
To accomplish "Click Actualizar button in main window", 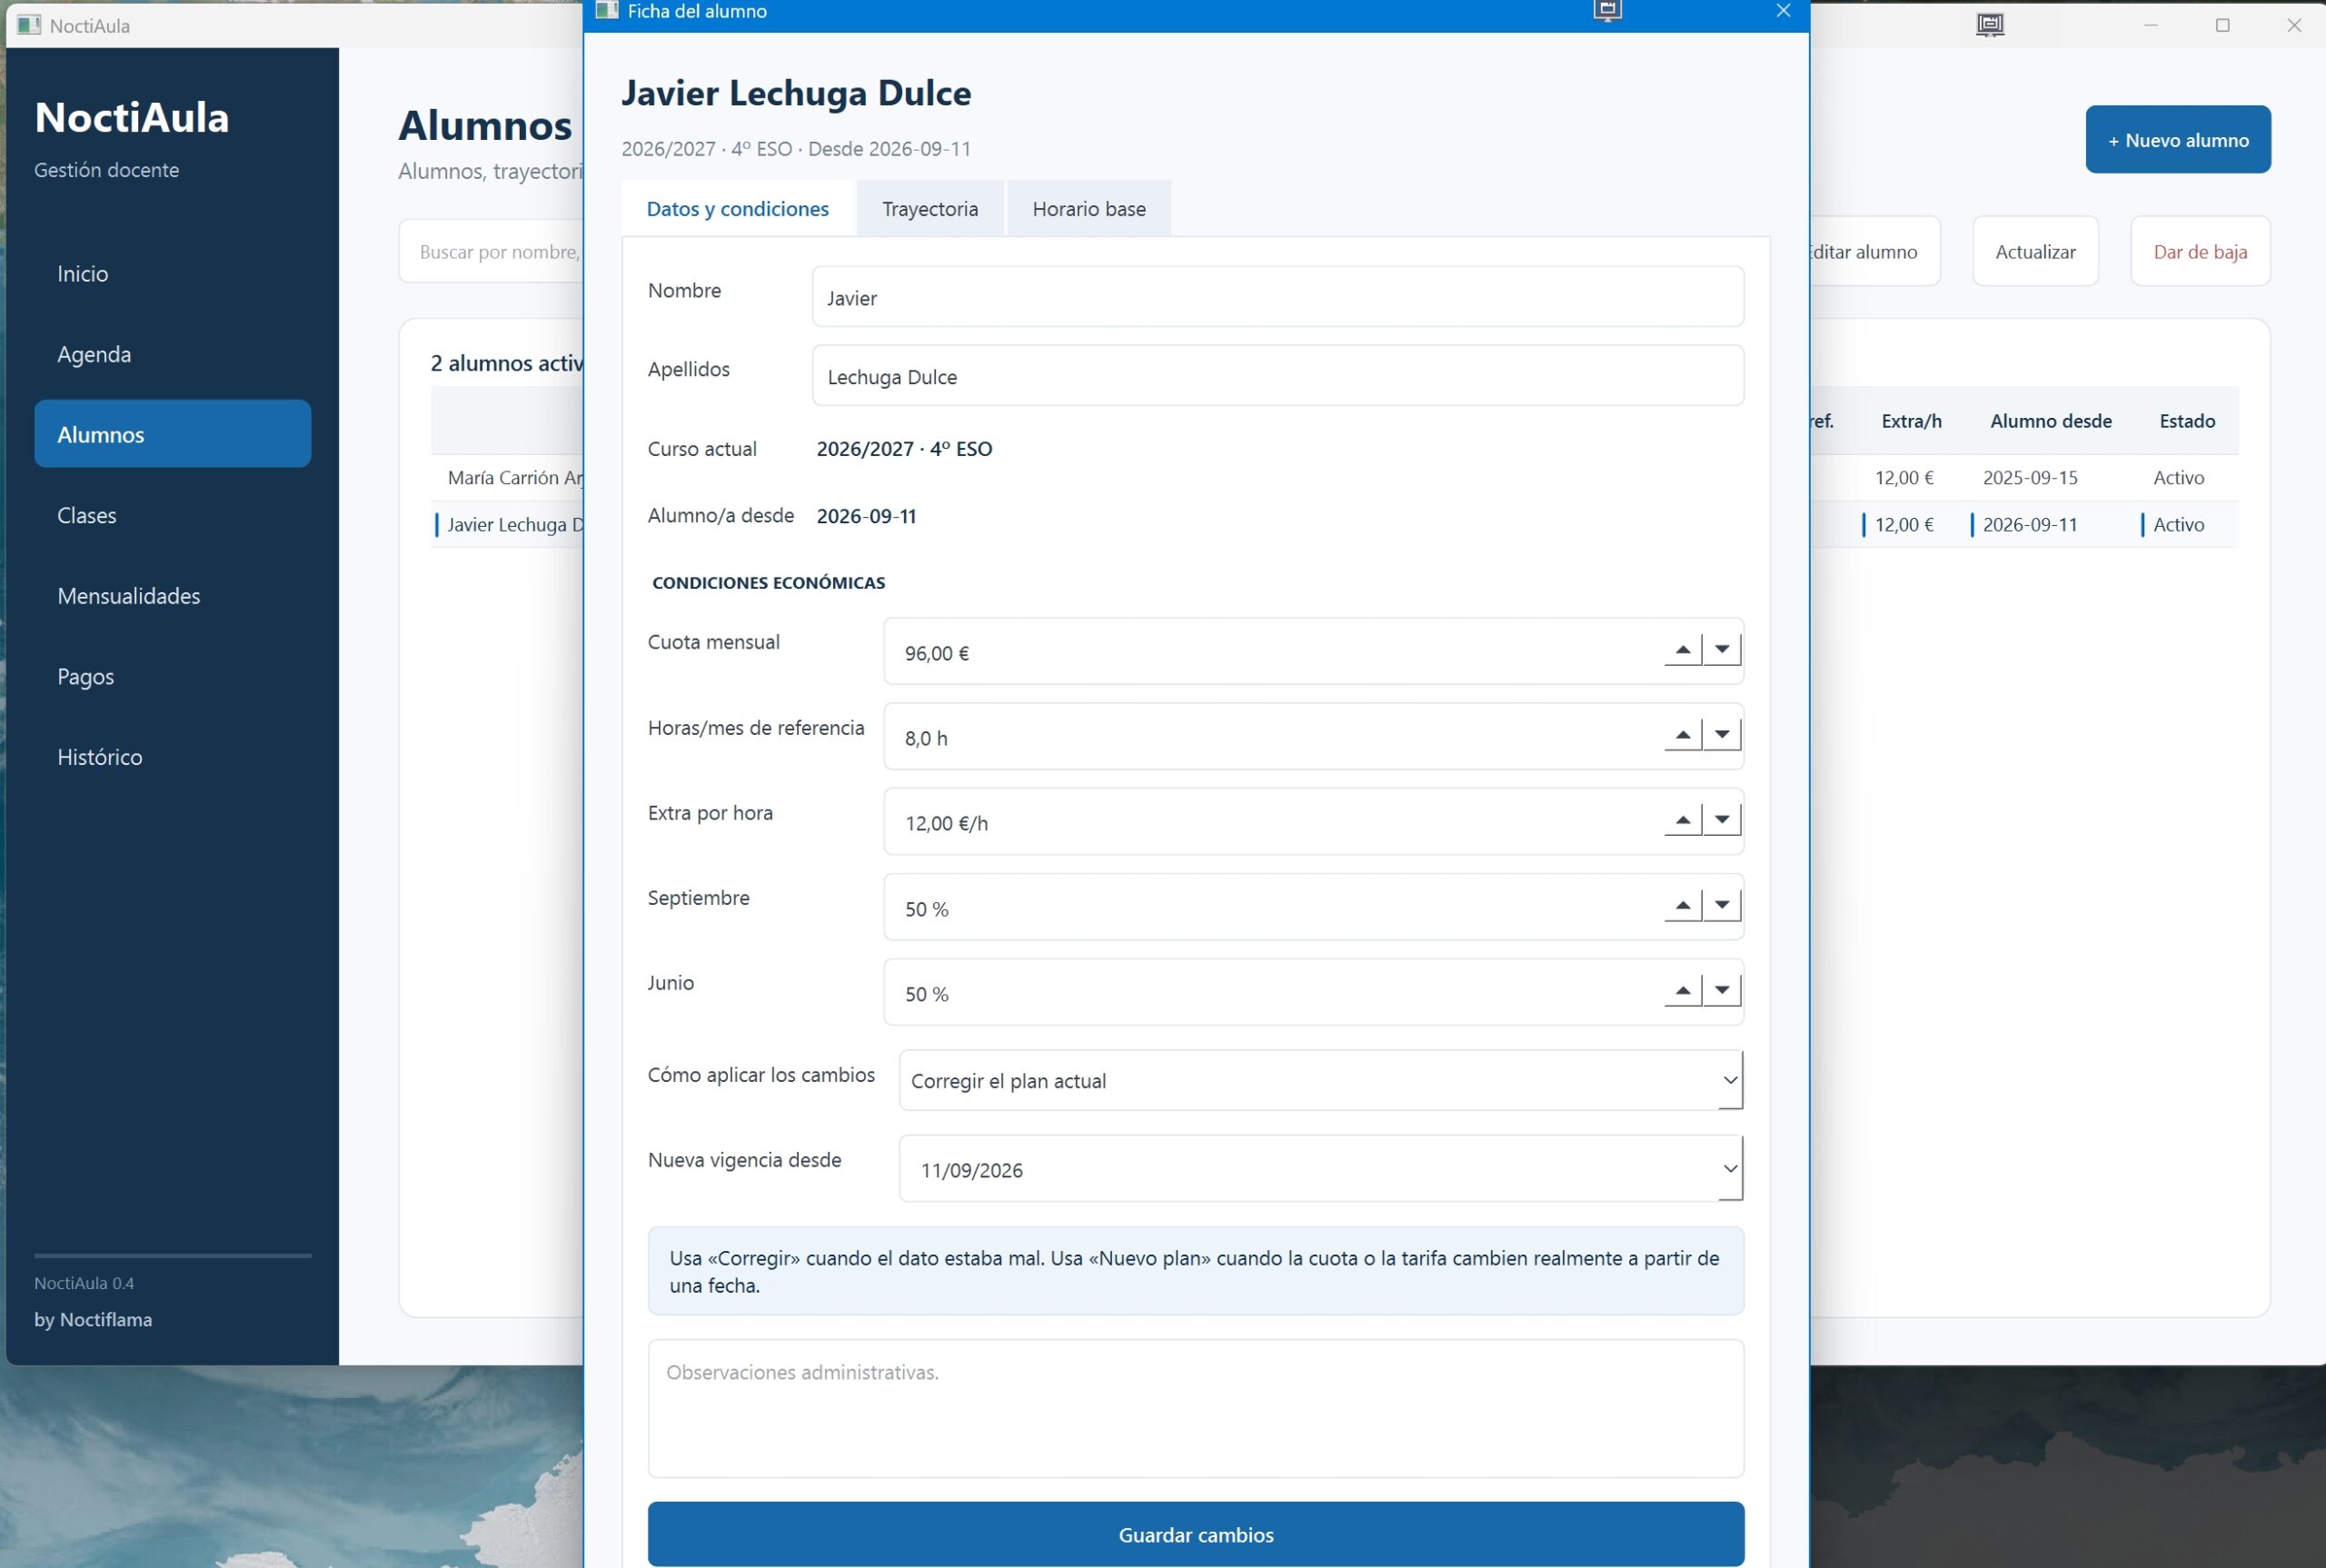I will 2035,252.
